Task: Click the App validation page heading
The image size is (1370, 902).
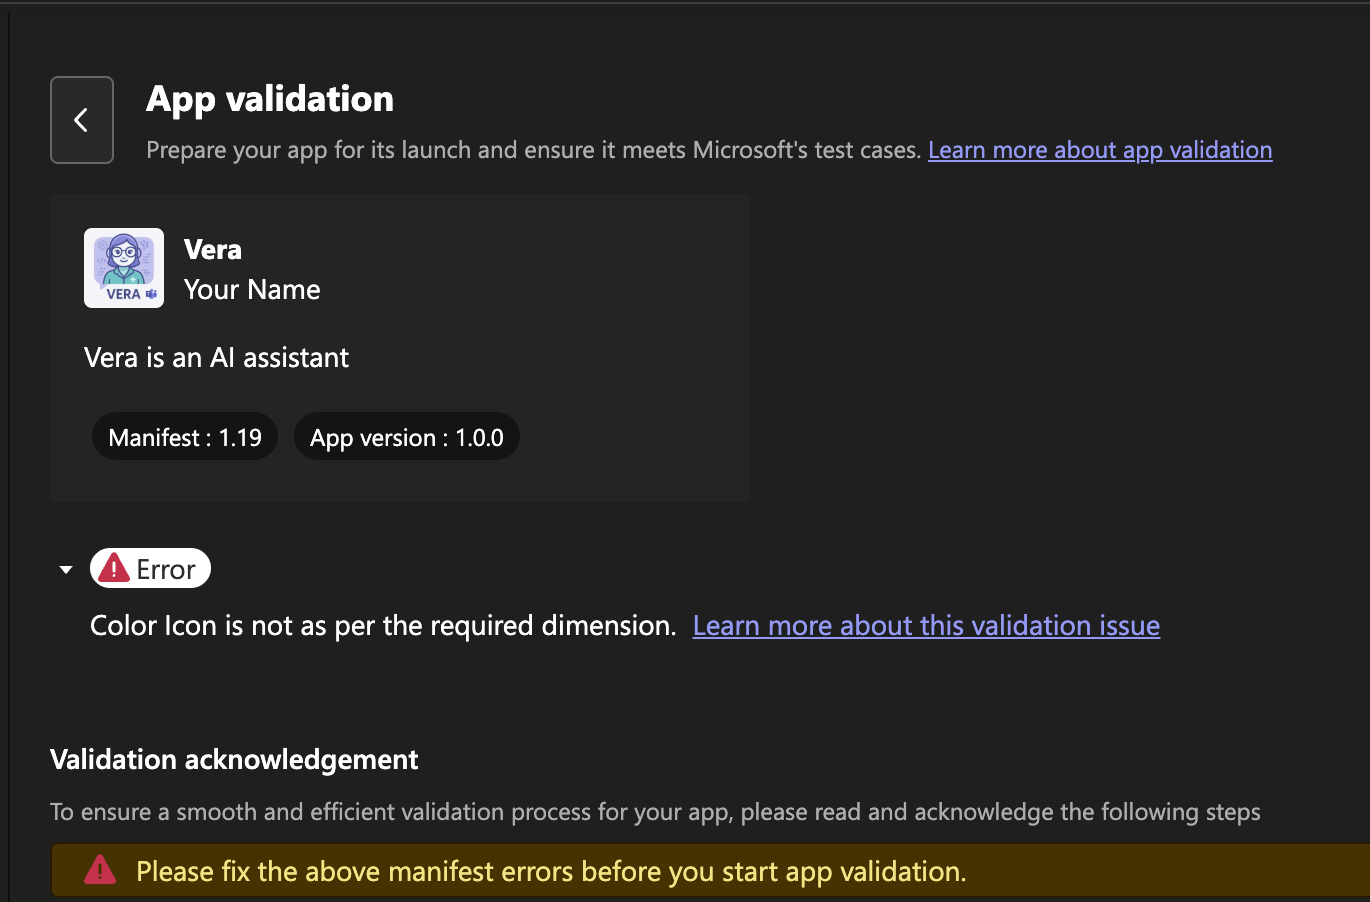Action: point(270,99)
